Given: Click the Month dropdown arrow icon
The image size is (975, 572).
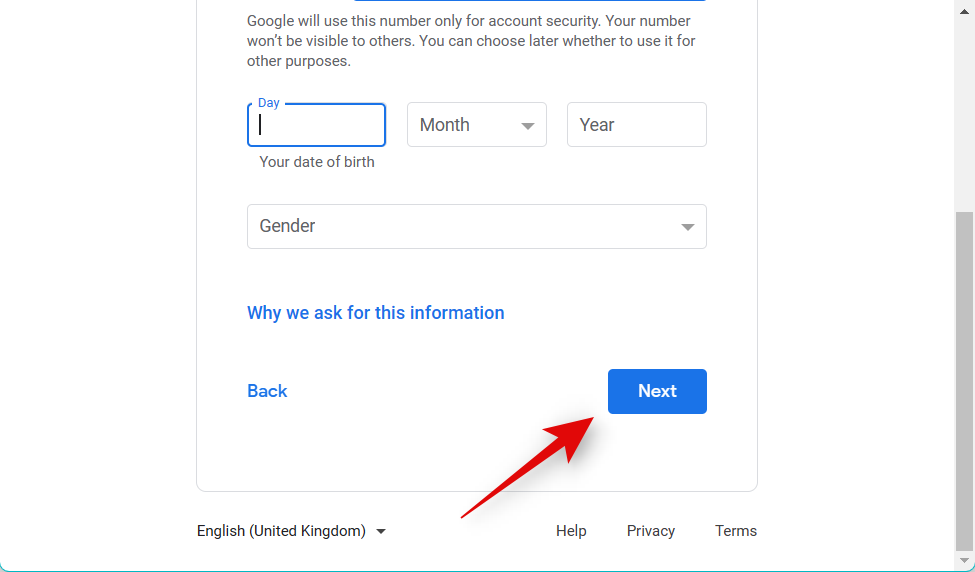Looking at the screenshot, I should click(528, 126).
